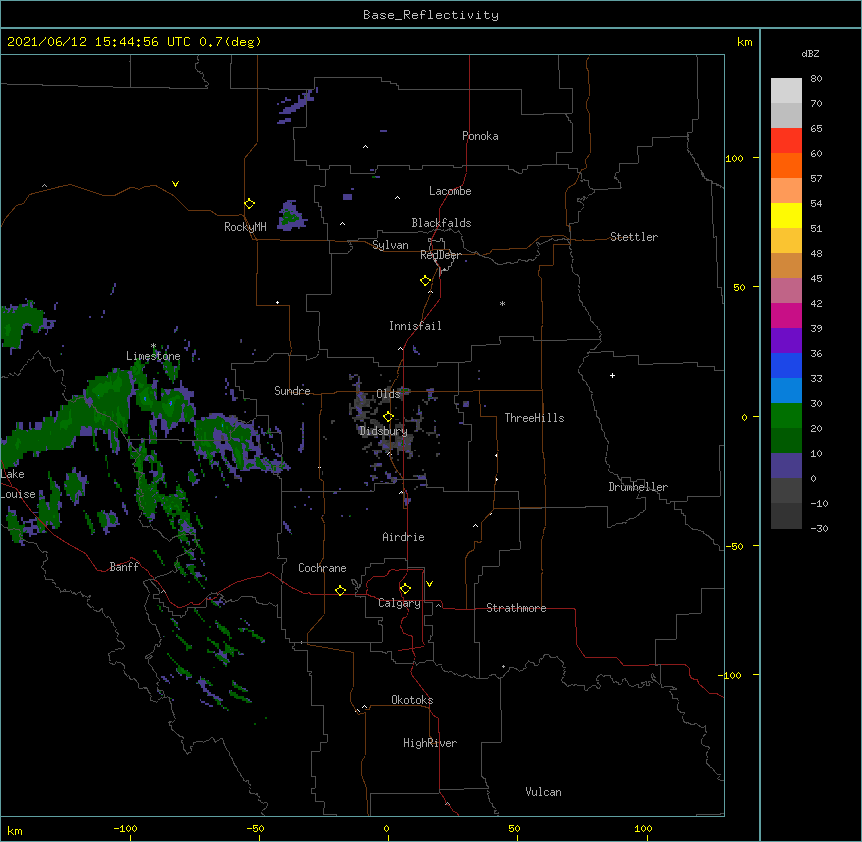Click the bottom axis 100 km tick label

643,828
